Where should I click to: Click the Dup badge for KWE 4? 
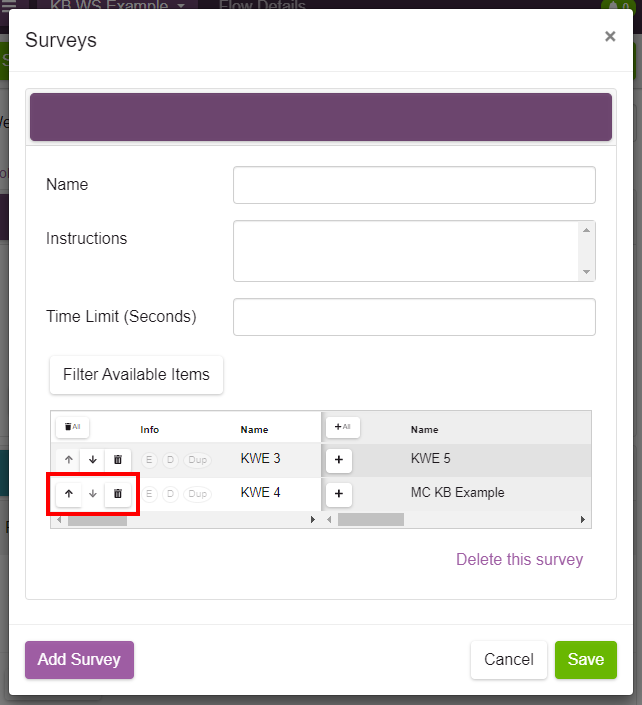pyautogui.click(x=197, y=494)
